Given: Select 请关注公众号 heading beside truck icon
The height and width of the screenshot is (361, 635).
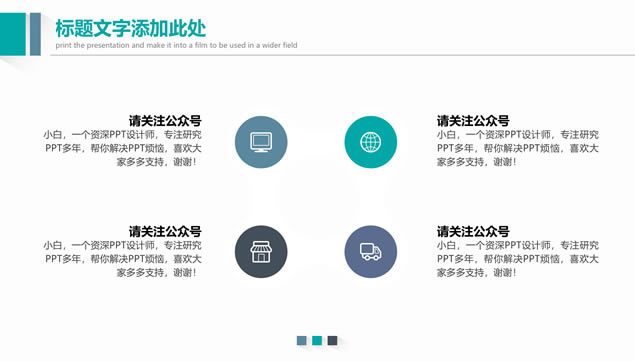Looking at the screenshot, I should [473, 231].
